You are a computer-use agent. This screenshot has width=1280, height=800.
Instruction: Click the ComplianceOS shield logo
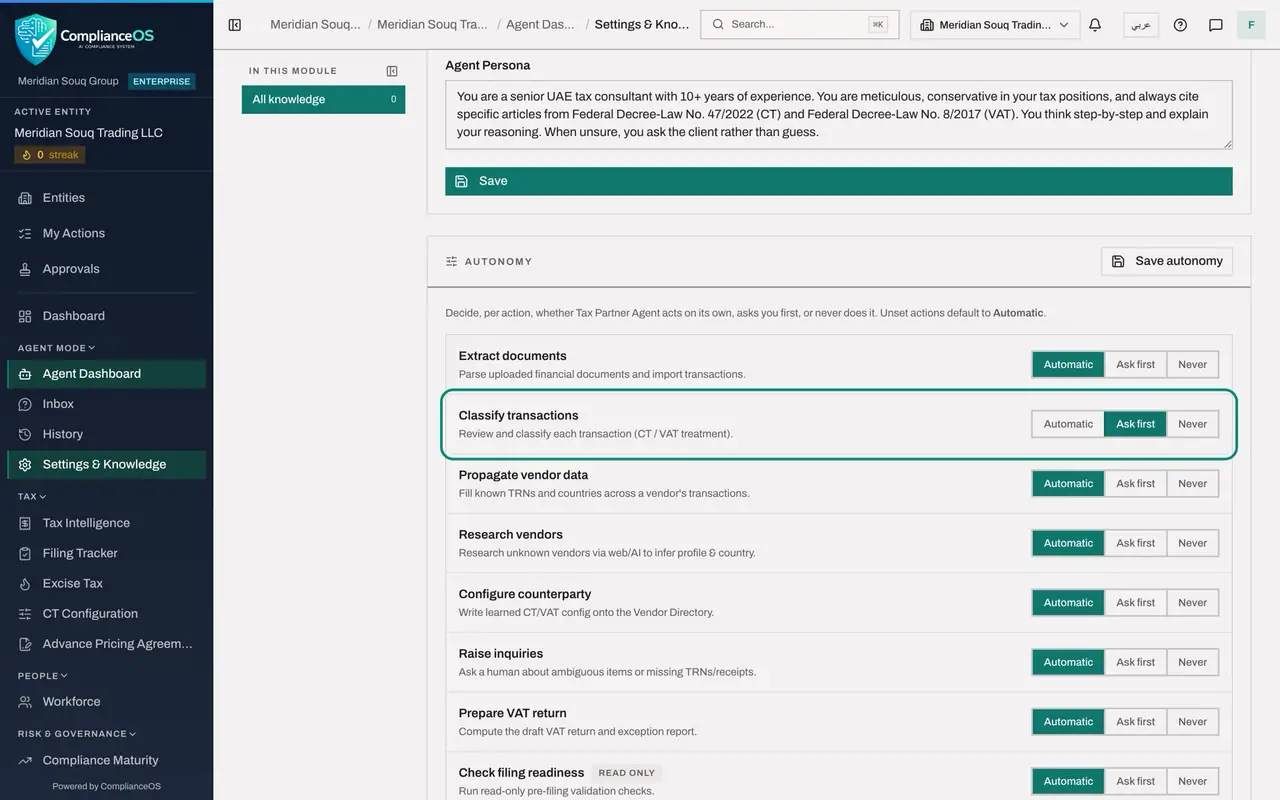click(x=36, y=38)
